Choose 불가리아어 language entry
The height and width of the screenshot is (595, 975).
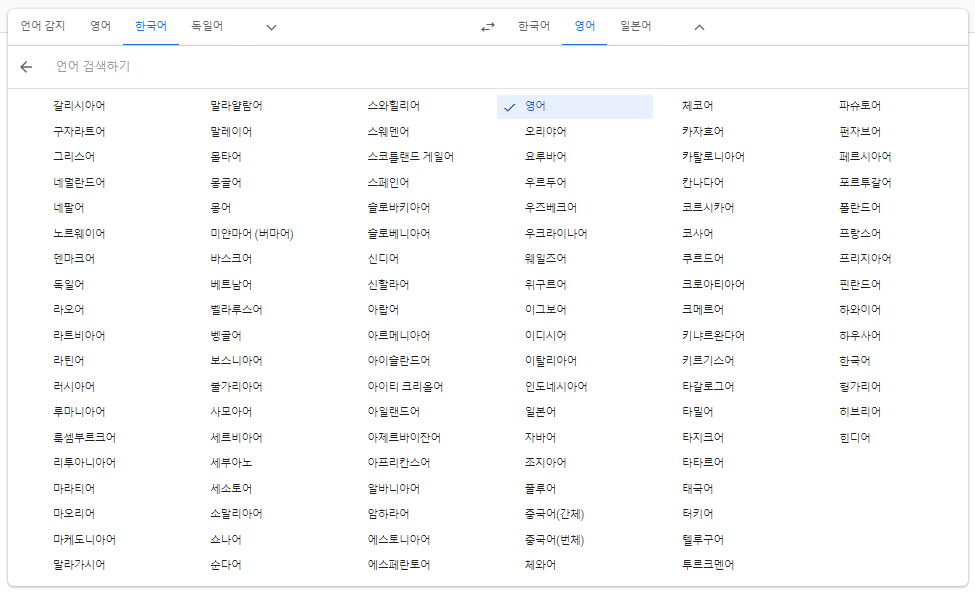point(236,387)
